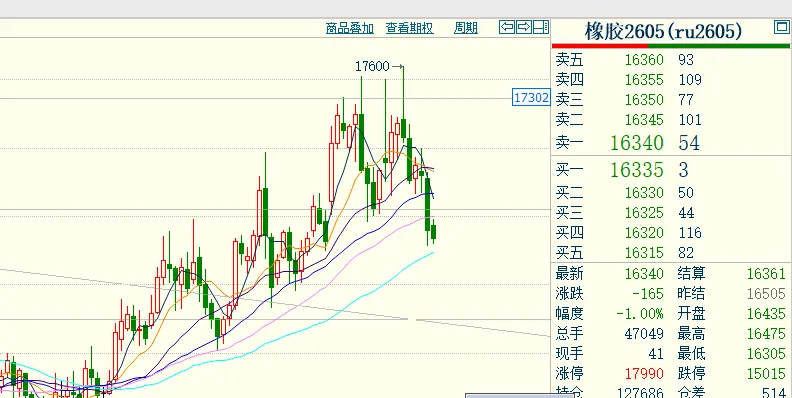Screen dimensions: 792x398
Task: Open the 查看期权 link
Action: (409, 28)
